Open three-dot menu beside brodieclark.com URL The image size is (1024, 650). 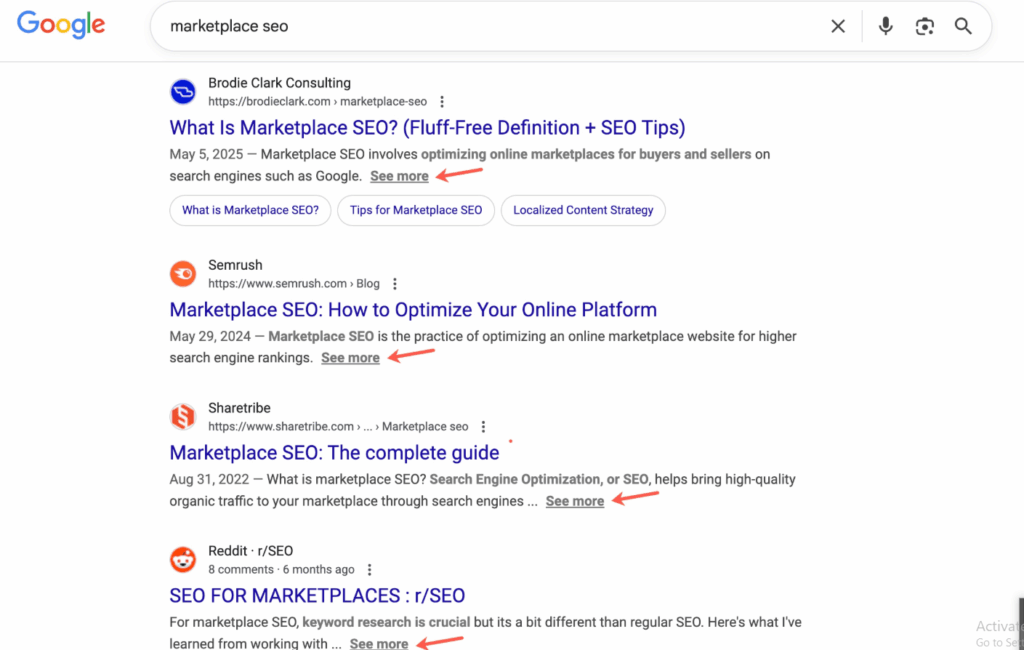click(442, 101)
